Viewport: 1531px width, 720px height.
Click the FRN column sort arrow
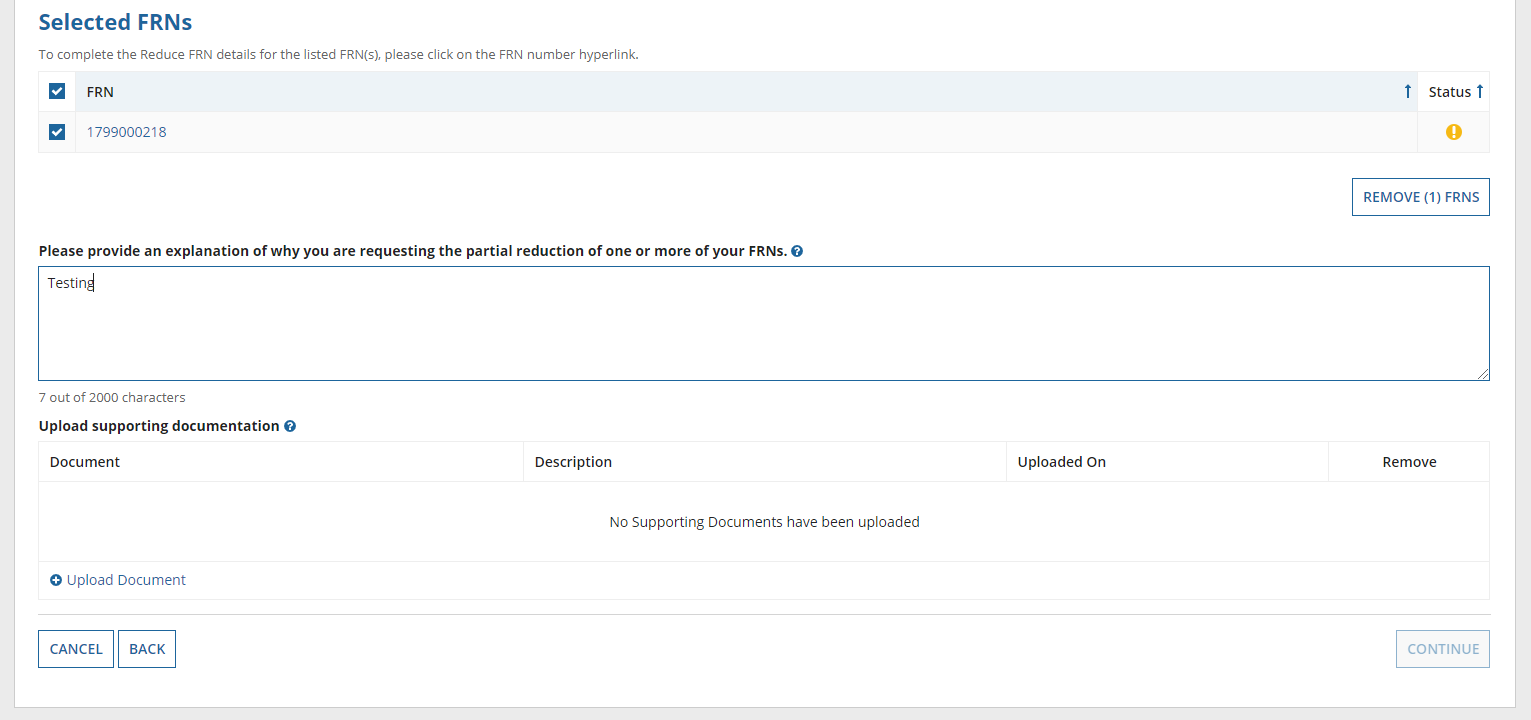(1407, 92)
